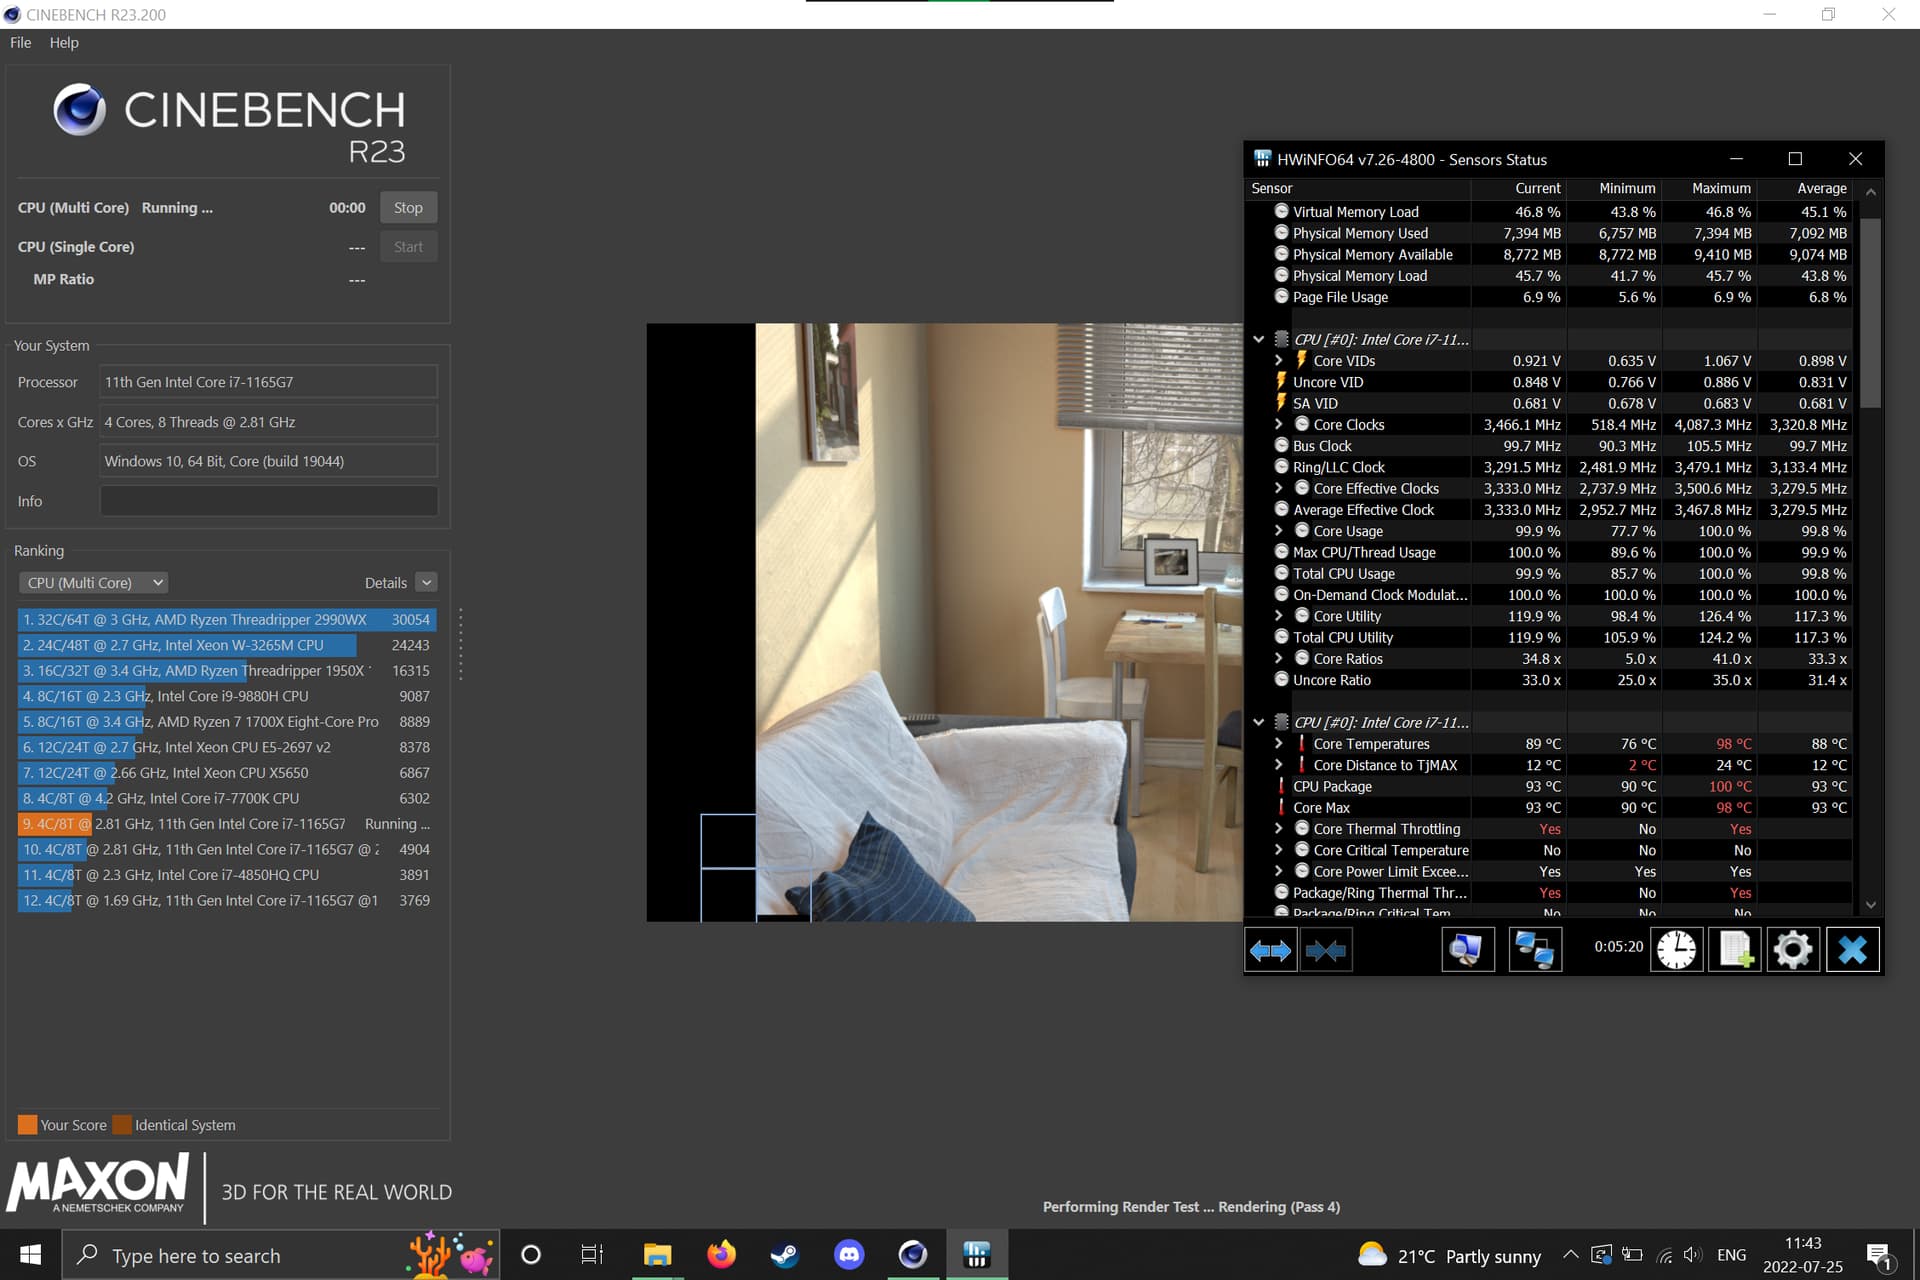The height and width of the screenshot is (1280, 1920).
Task: Open Steam from the taskbar
Action: click(x=785, y=1255)
